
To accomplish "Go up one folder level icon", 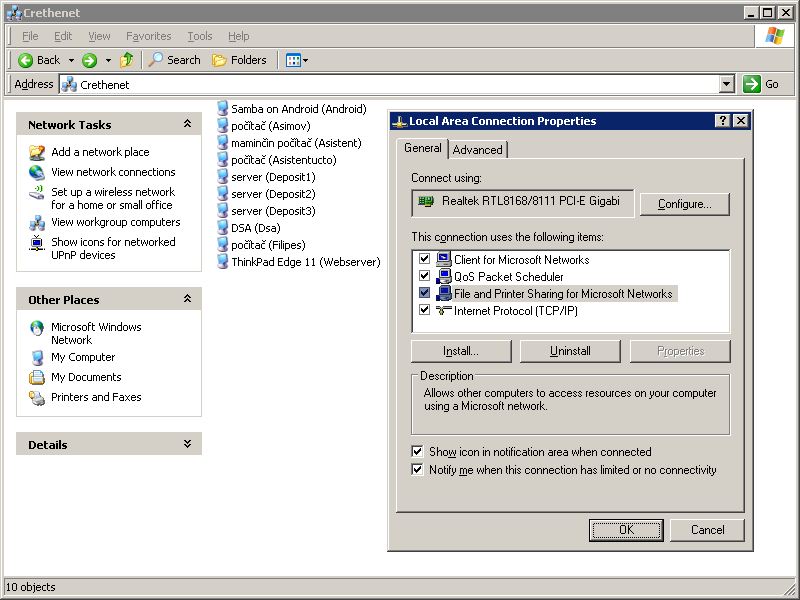I will (x=127, y=60).
